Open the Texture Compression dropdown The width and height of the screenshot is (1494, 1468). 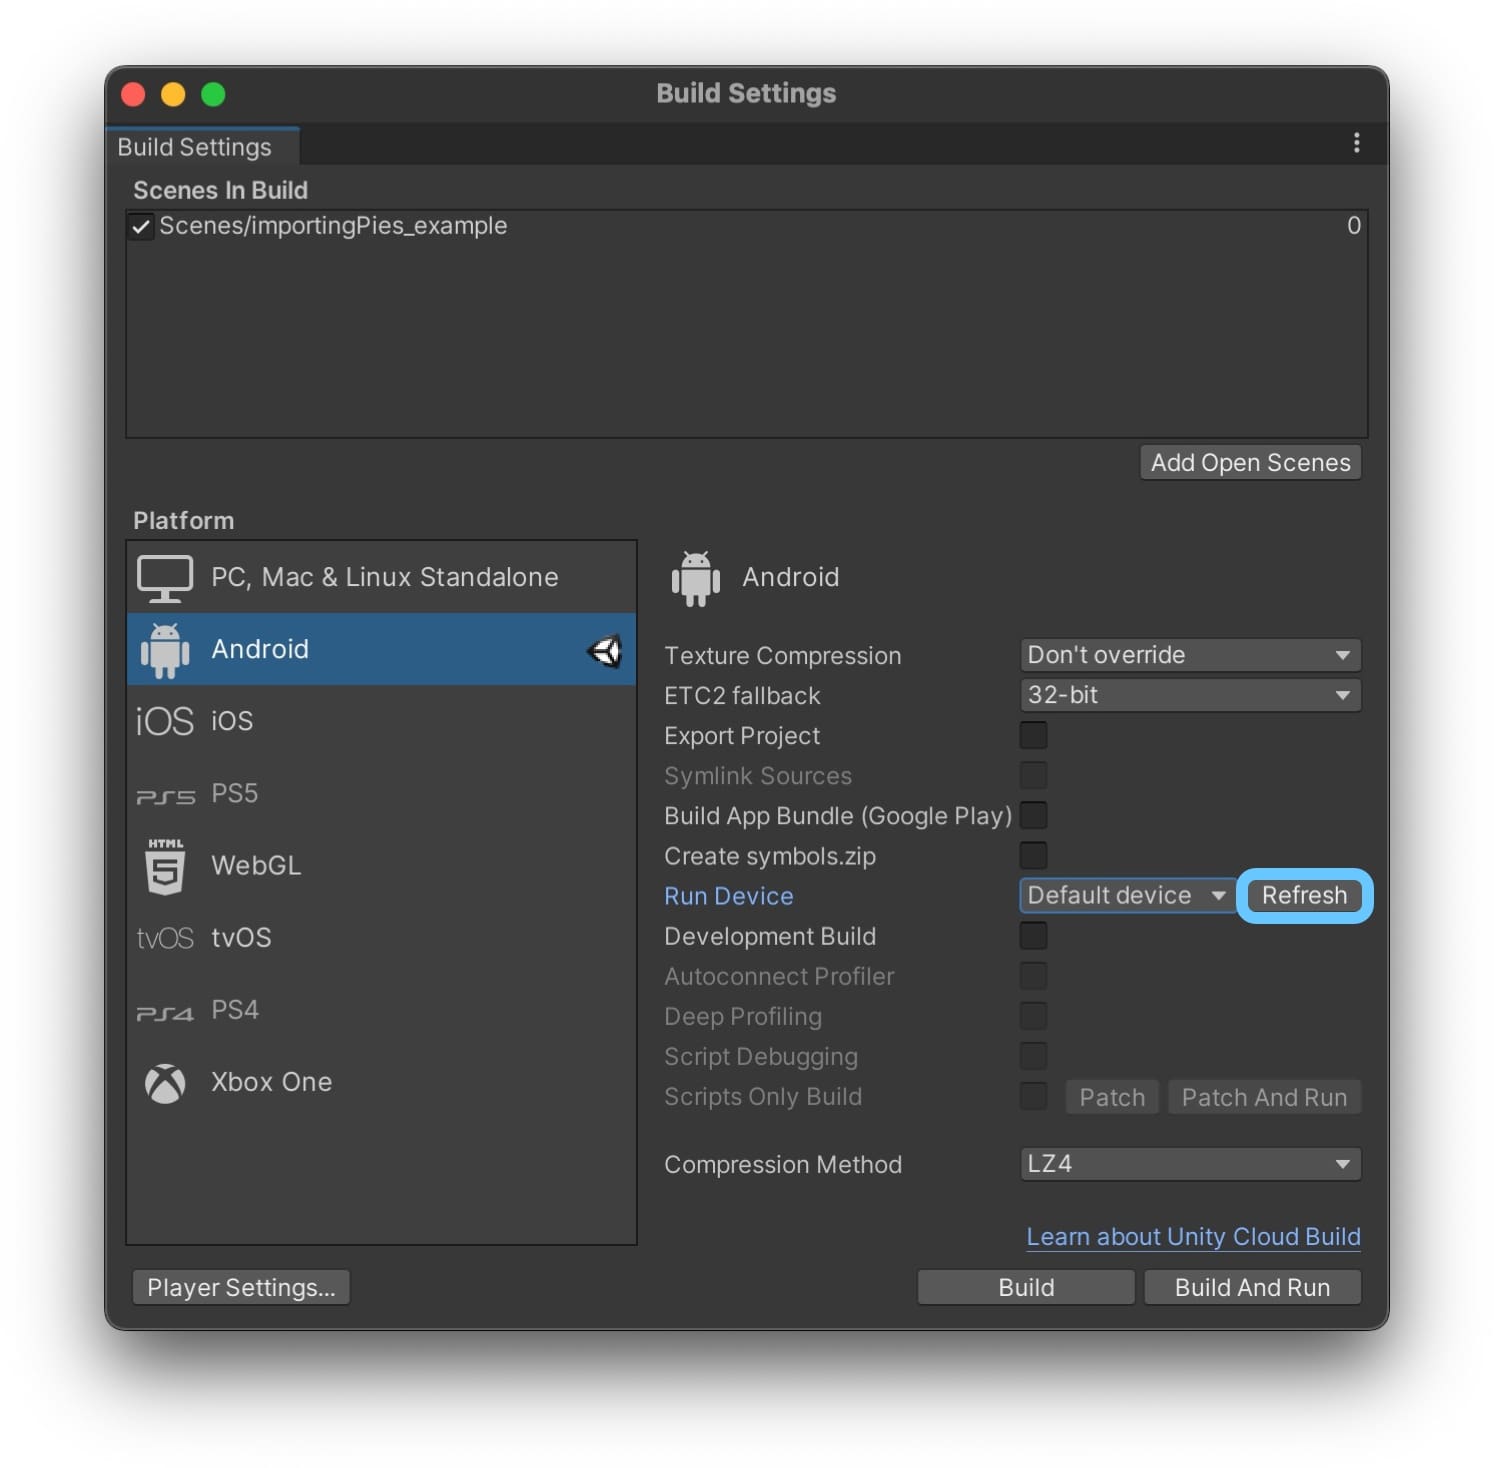1190,655
